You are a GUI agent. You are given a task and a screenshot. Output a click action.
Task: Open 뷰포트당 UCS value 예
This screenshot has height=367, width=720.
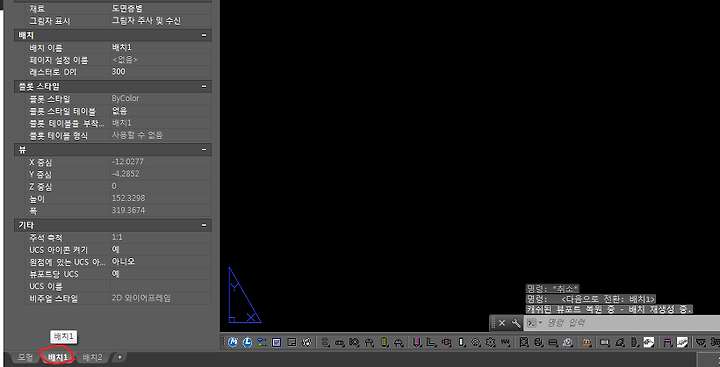pos(160,274)
